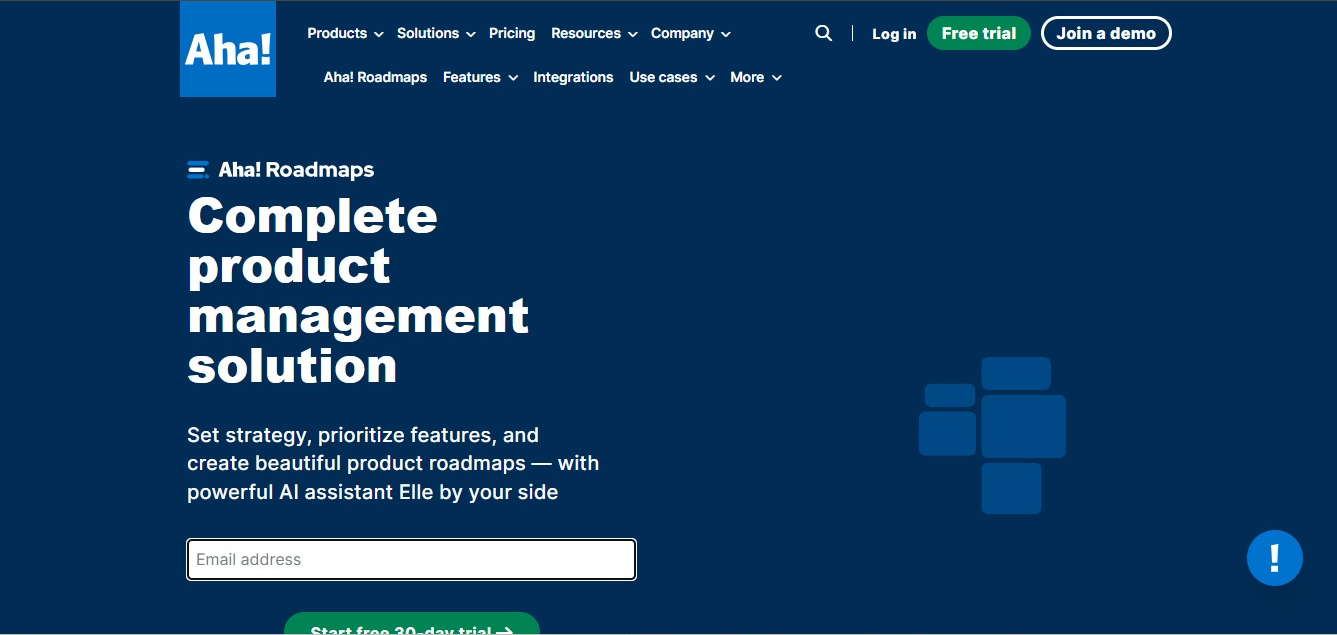
Task: Click the Start free 30-day trial button
Action: (412, 624)
